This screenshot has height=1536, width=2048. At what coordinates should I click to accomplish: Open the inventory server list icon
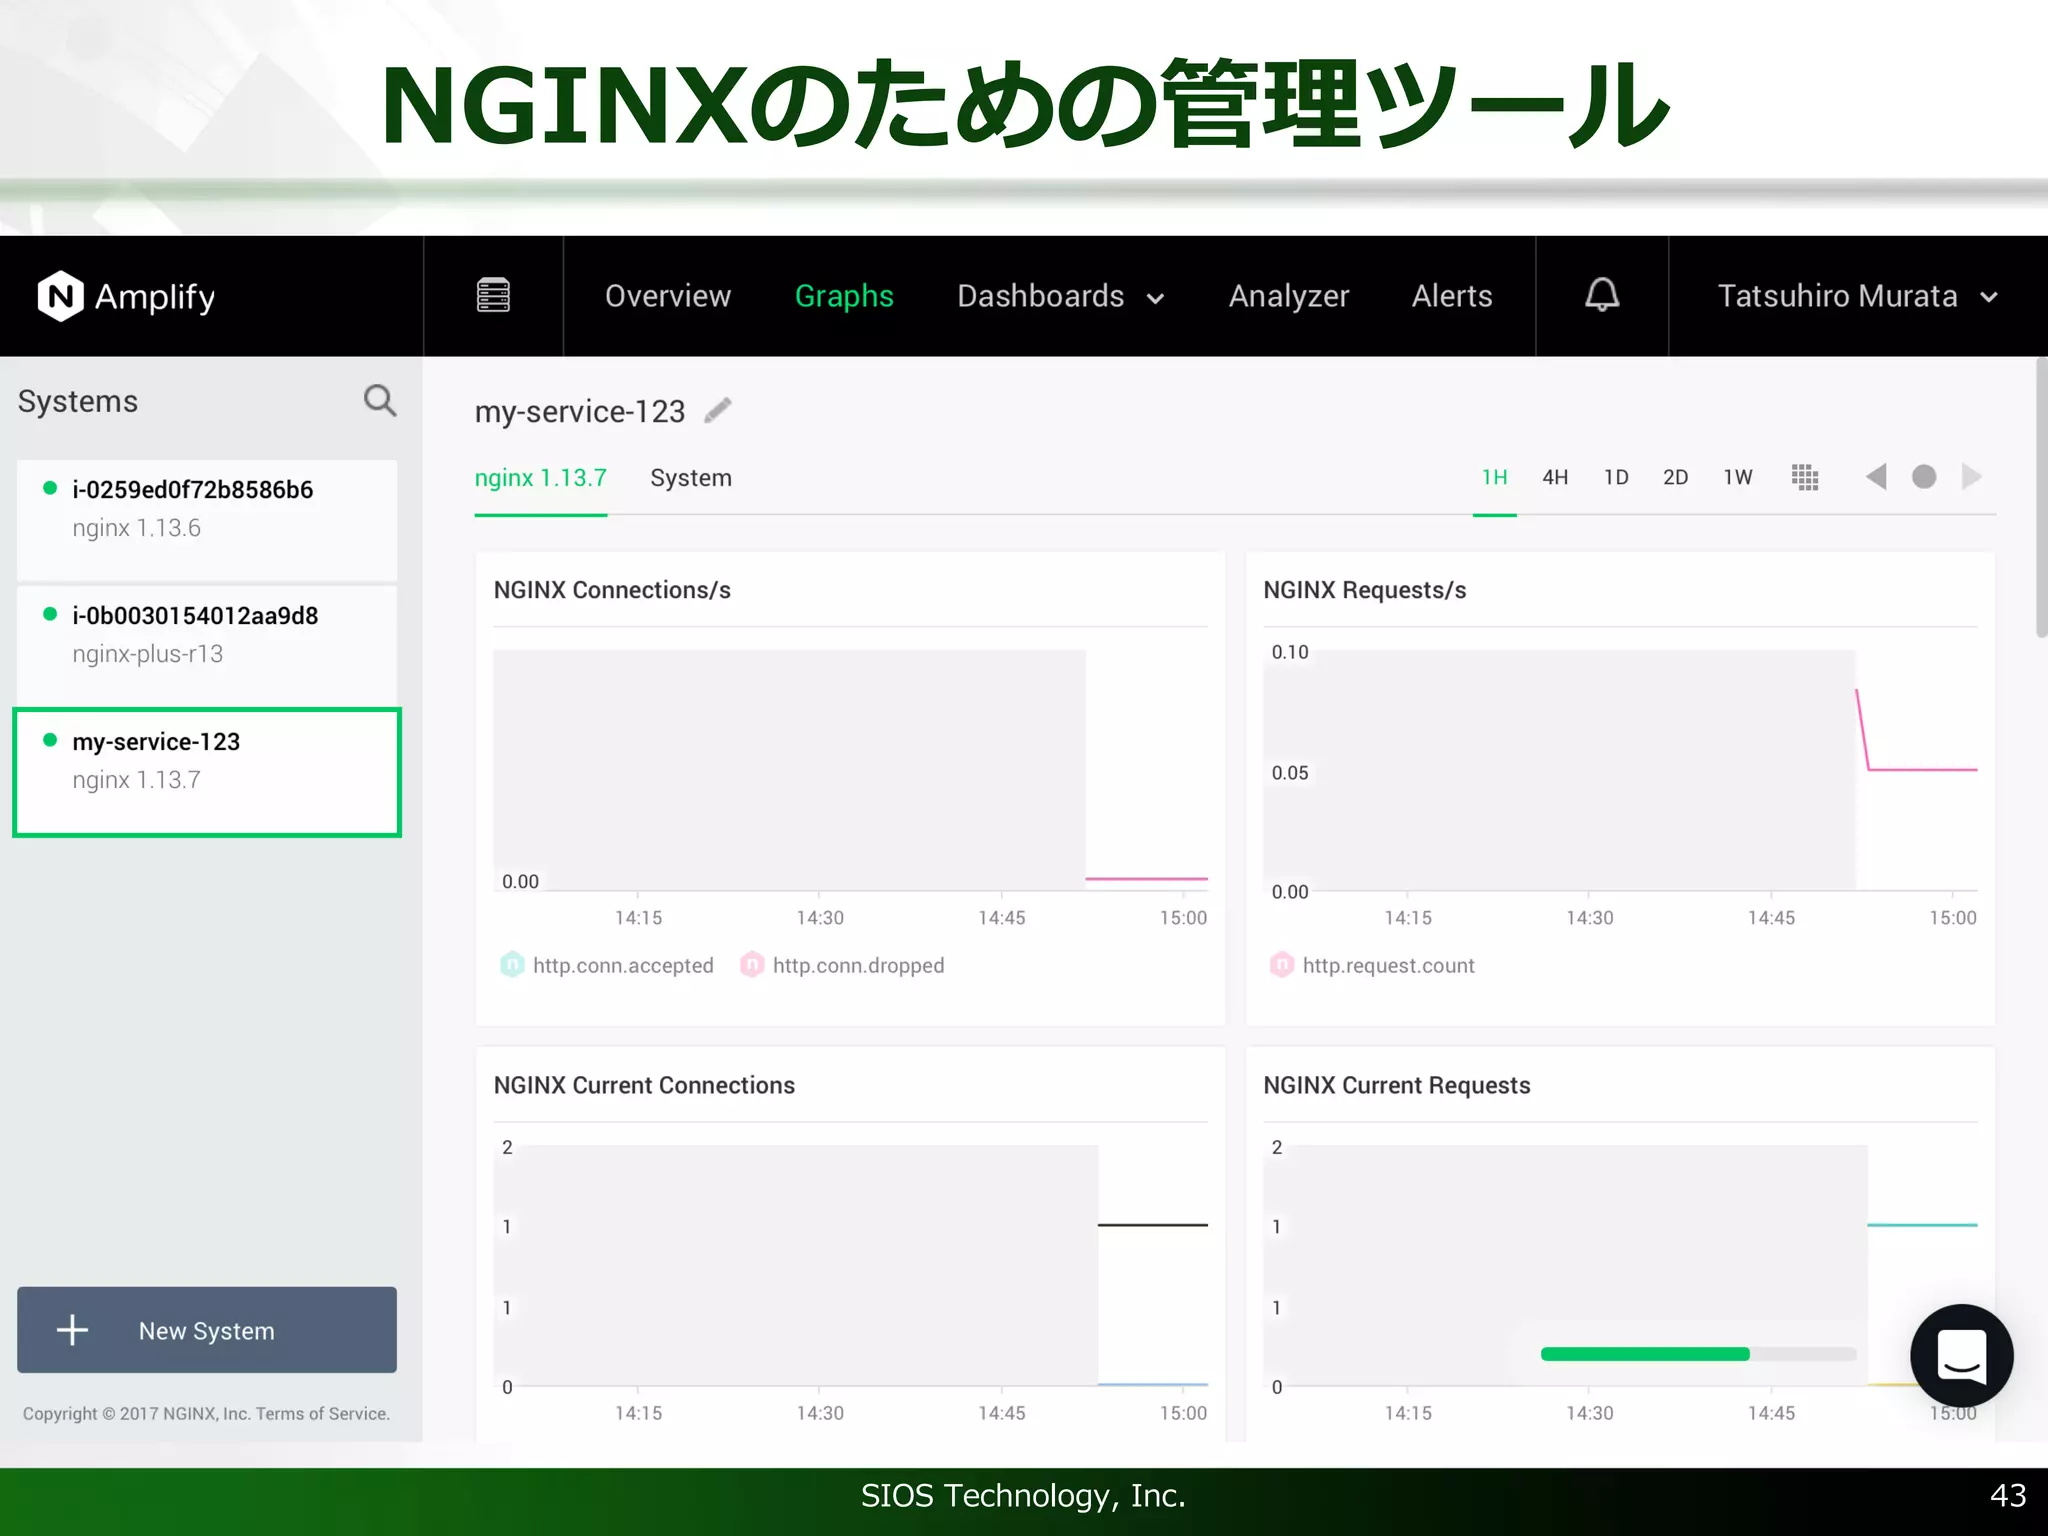pos(493,295)
